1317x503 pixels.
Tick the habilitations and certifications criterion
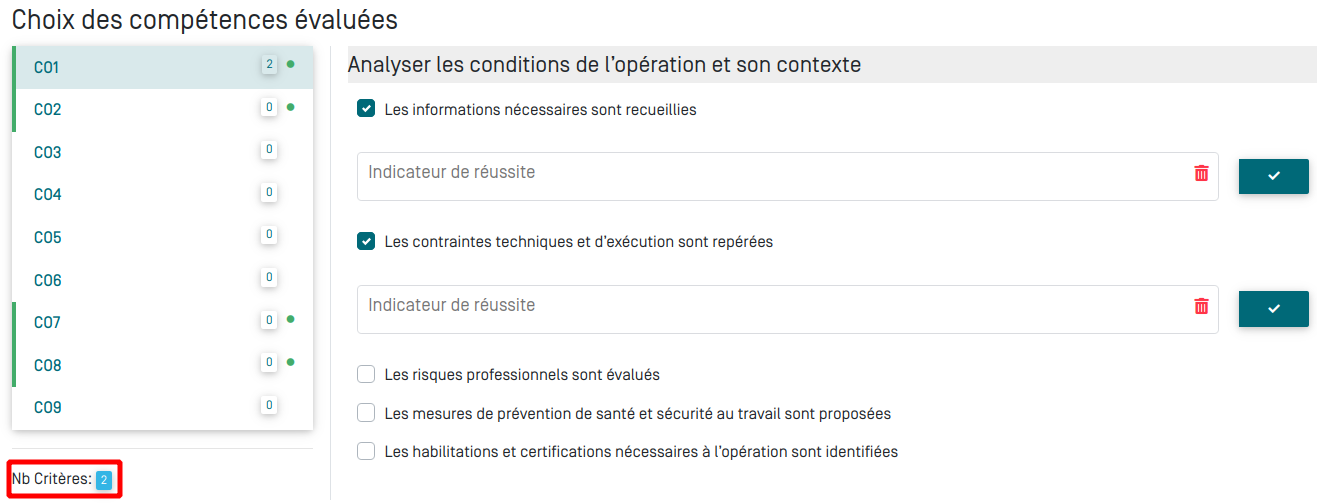pos(366,451)
